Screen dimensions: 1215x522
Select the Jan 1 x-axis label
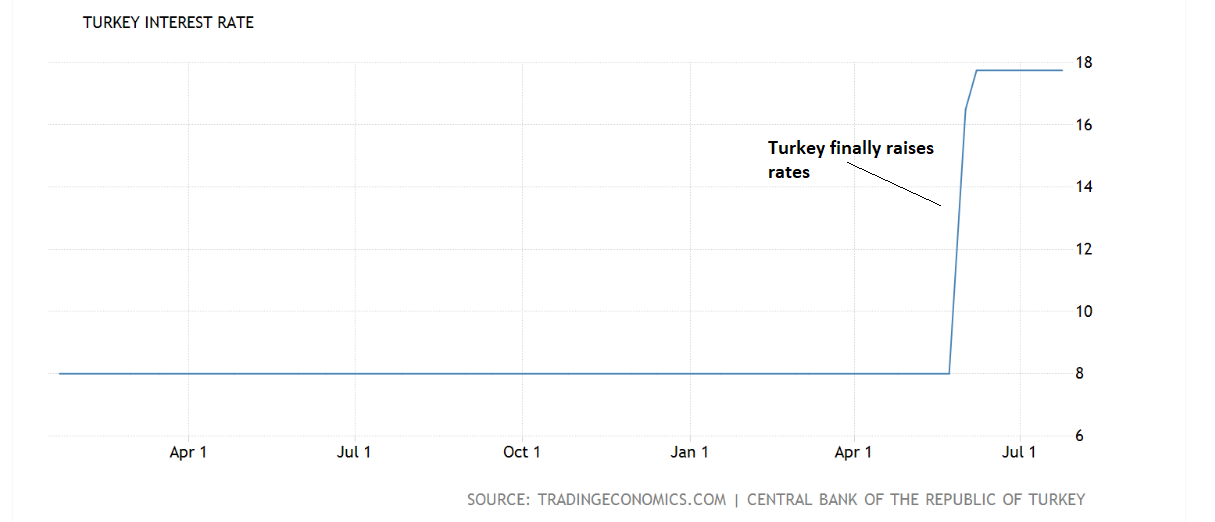pos(689,452)
